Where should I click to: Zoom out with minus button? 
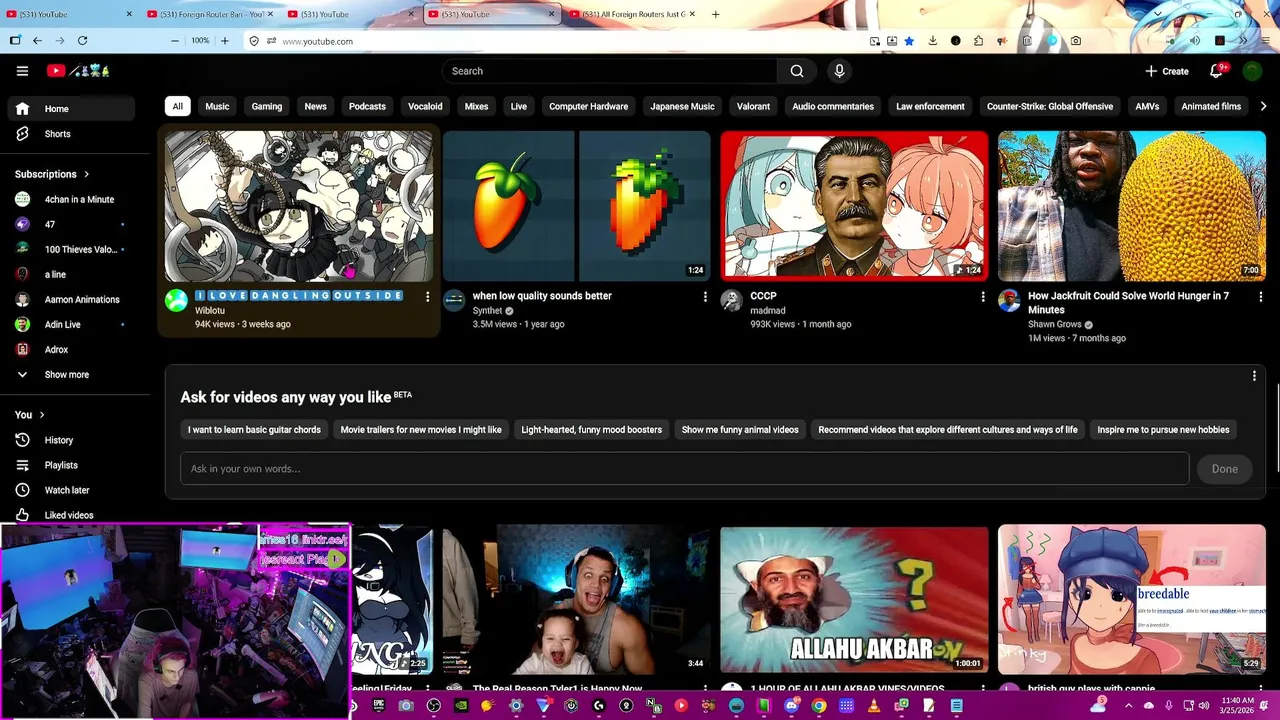pyautogui.click(x=175, y=41)
